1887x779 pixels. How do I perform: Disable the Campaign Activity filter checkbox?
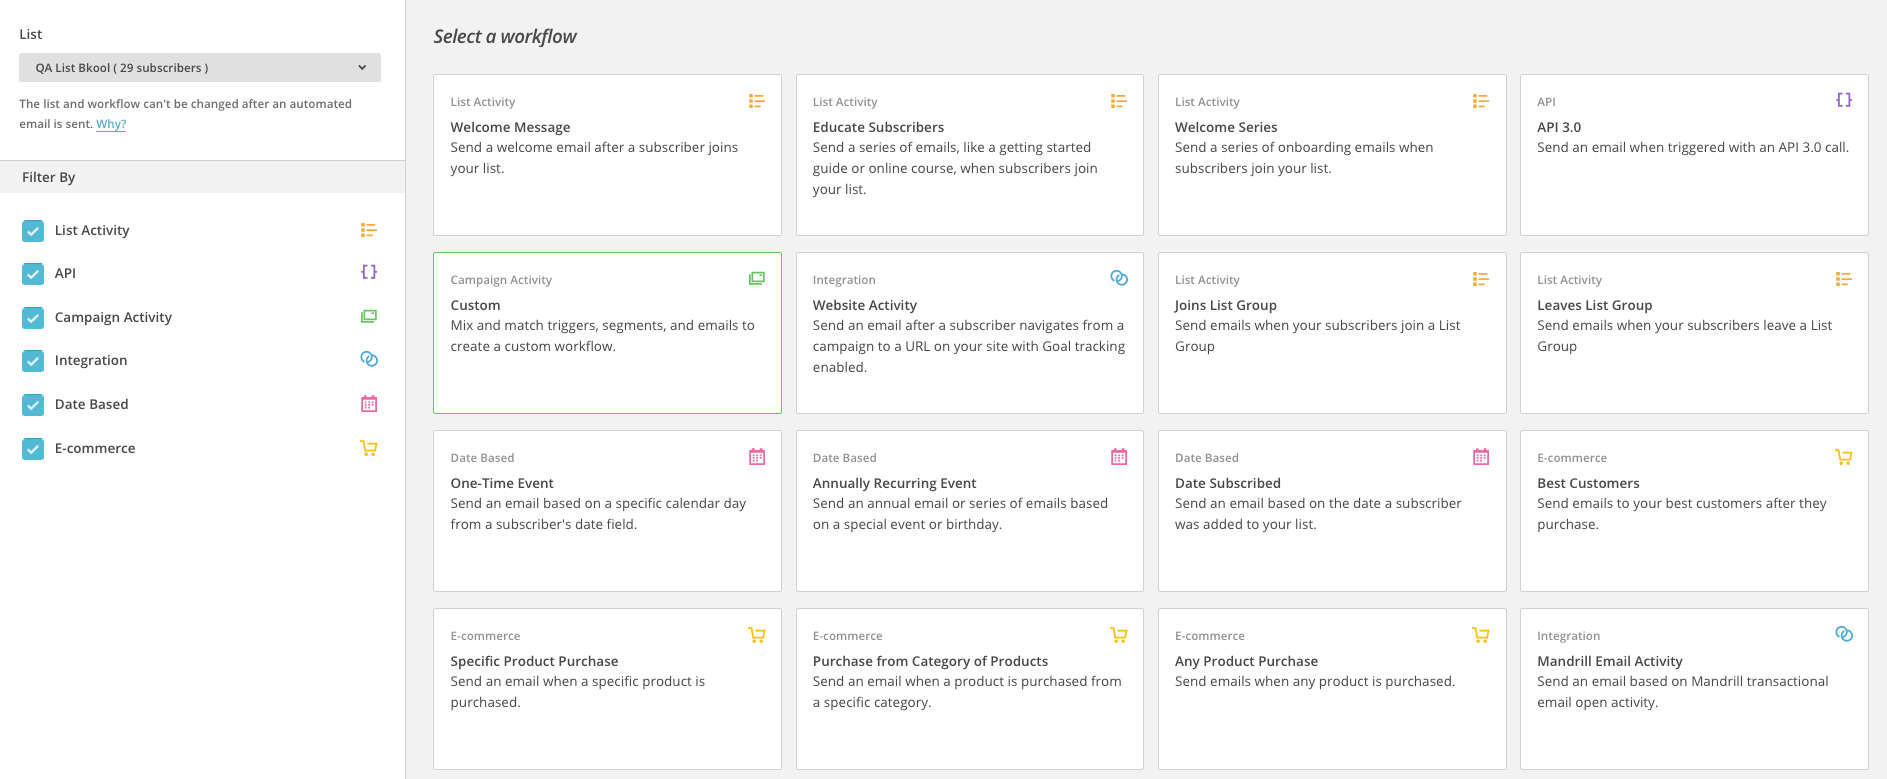click(33, 318)
